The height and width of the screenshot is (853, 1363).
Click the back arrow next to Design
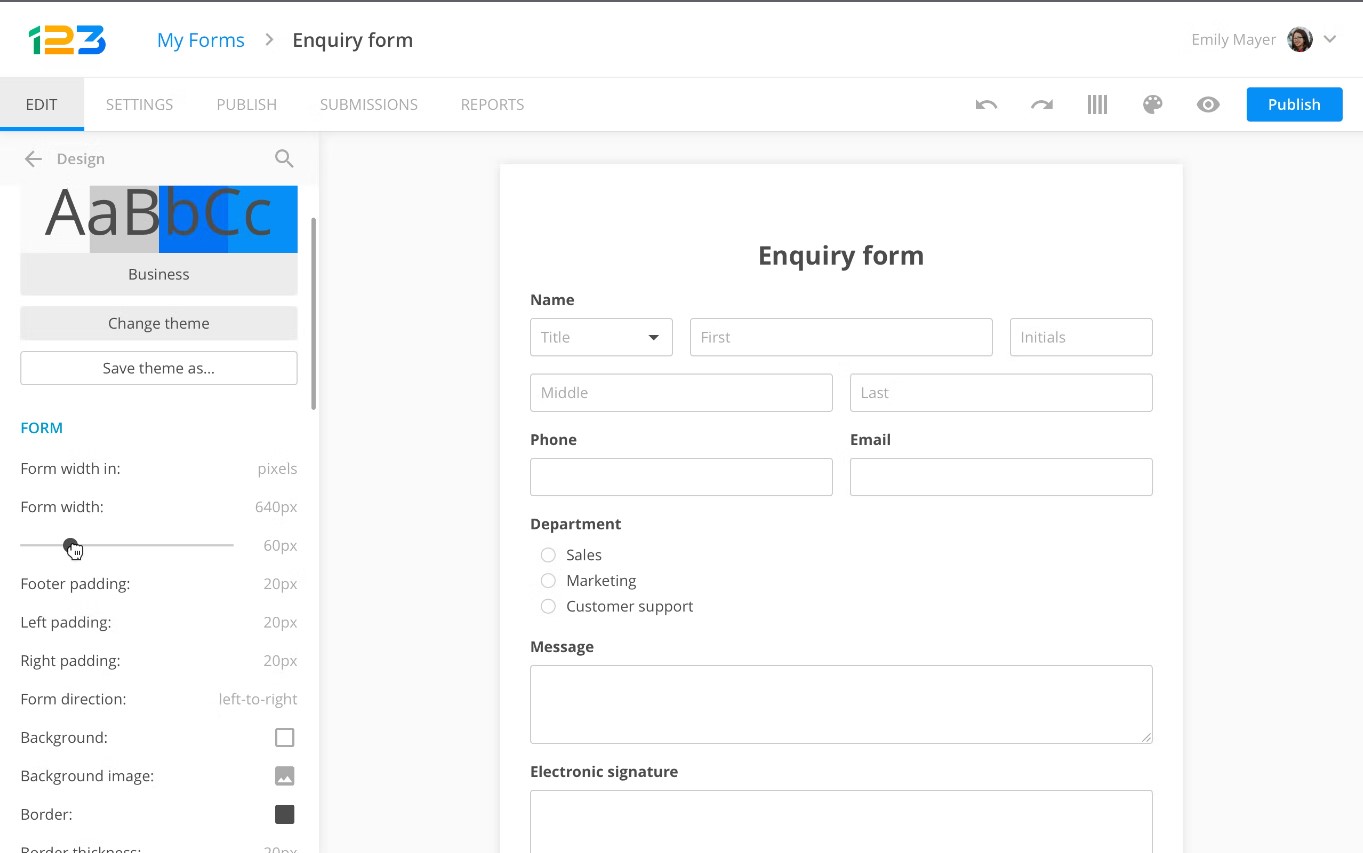pyautogui.click(x=32, y=158)
